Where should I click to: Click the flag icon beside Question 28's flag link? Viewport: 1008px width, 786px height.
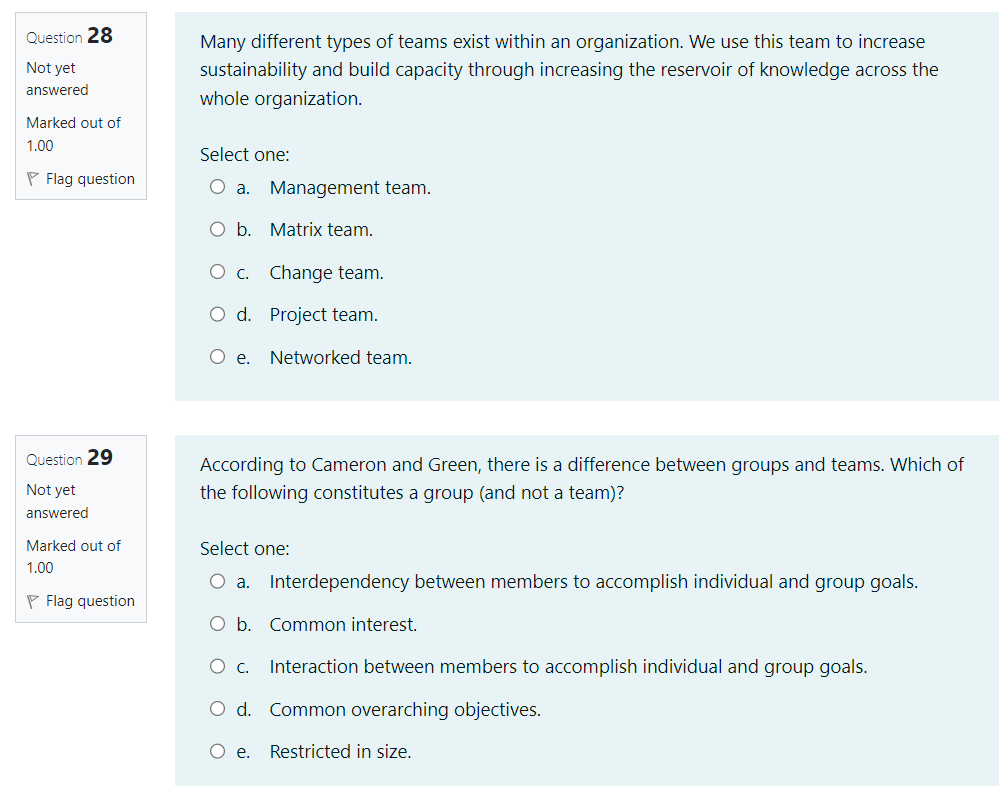point(31,178)
